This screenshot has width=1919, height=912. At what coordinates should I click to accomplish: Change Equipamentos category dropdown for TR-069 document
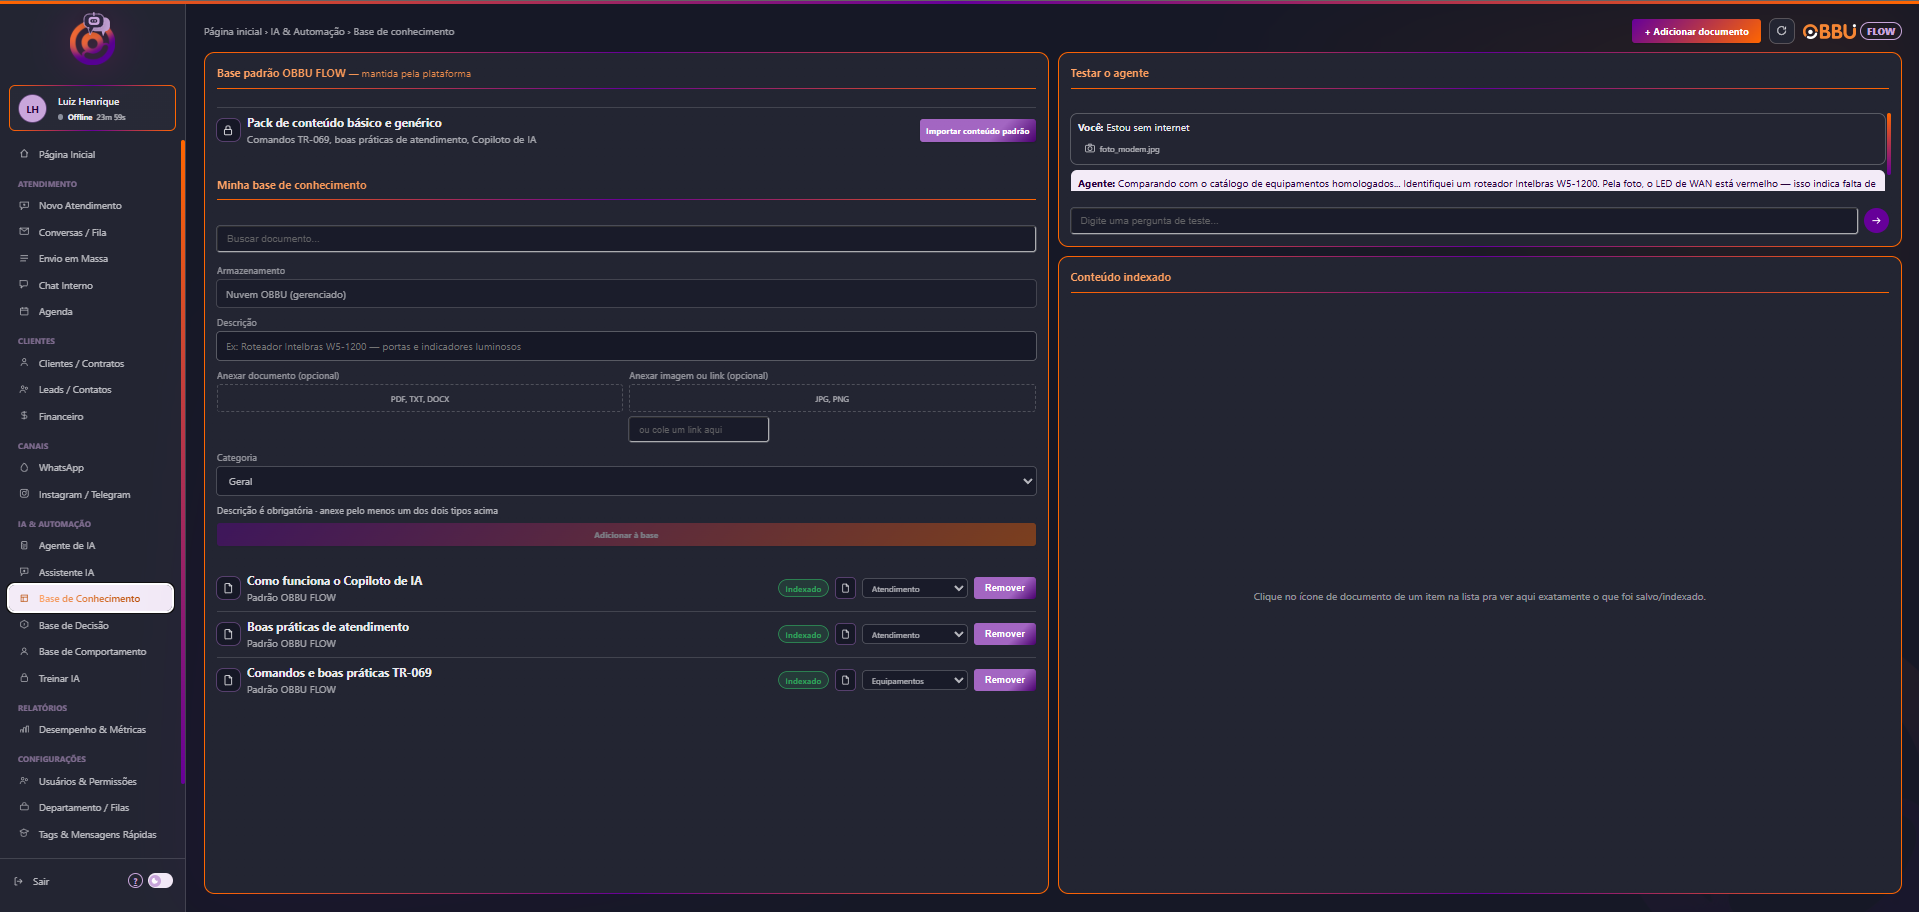(x=915, y=680)
